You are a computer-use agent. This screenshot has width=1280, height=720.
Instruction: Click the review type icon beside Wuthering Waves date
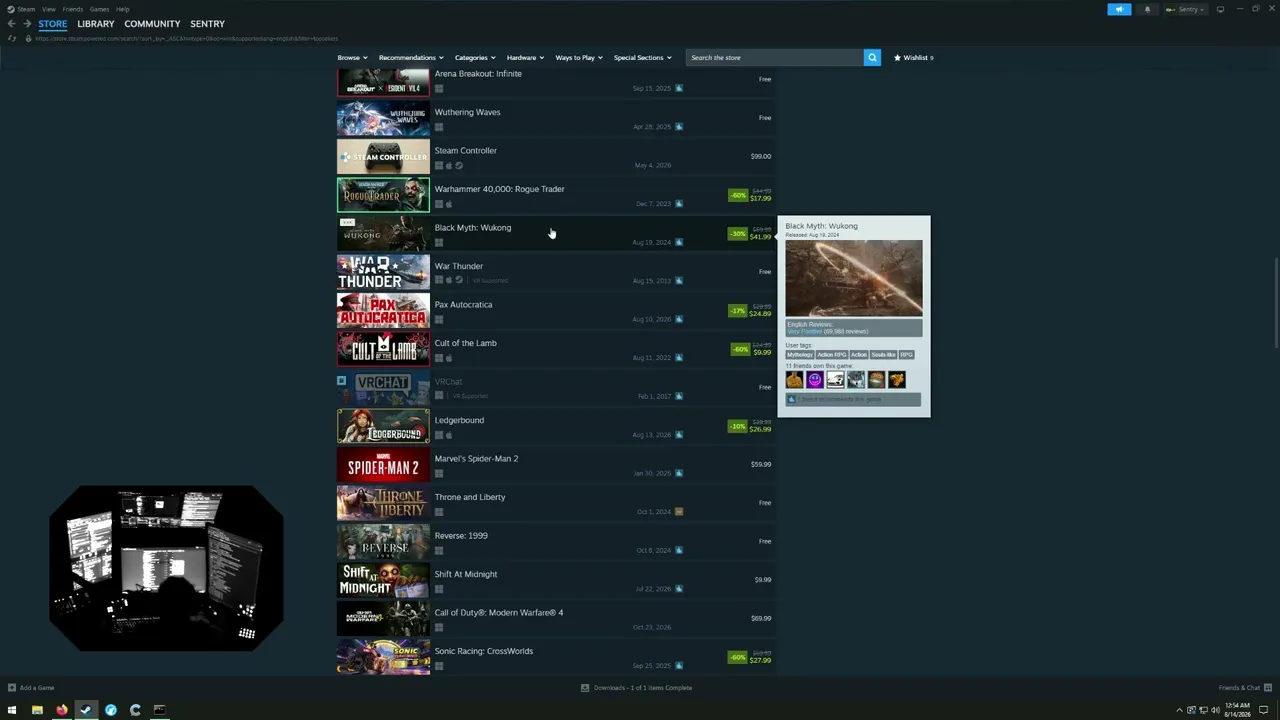pyautogui.click(x=679, y=127)
